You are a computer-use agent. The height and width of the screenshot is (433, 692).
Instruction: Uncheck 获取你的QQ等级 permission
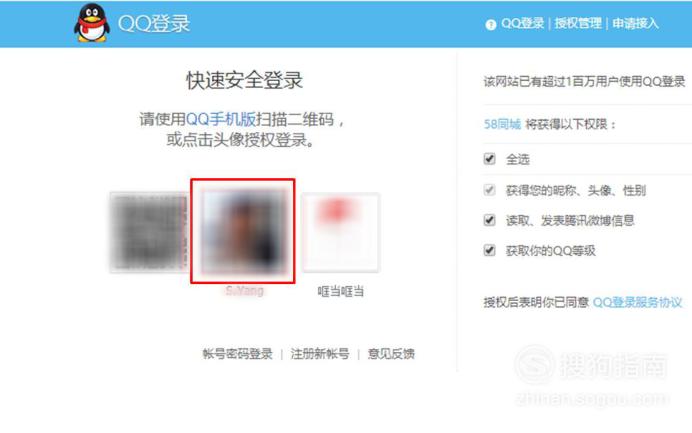489,250
